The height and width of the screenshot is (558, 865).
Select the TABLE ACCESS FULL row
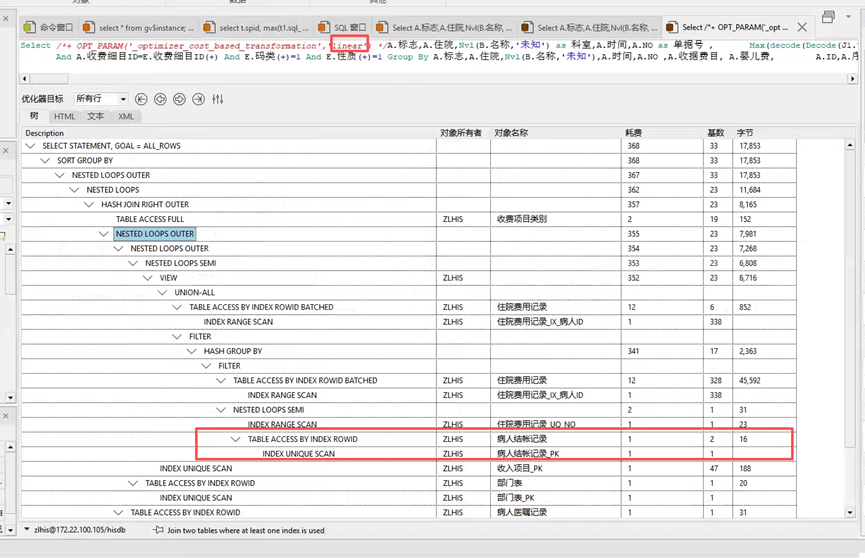point(409,219)
